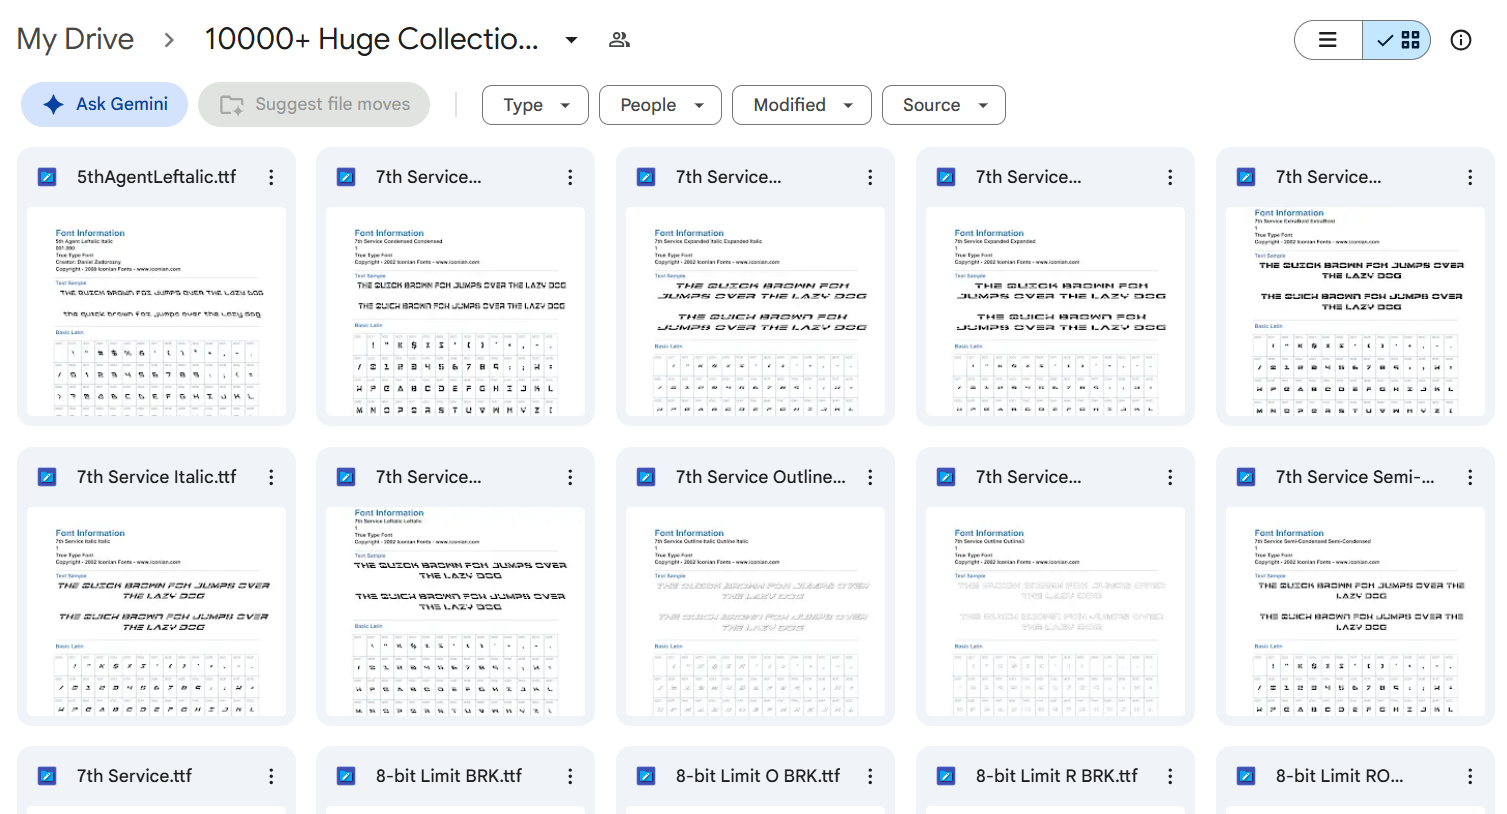
Task: Open More actions for 8-bit Limit O BRK.ttf
Action: coord(870,776)
